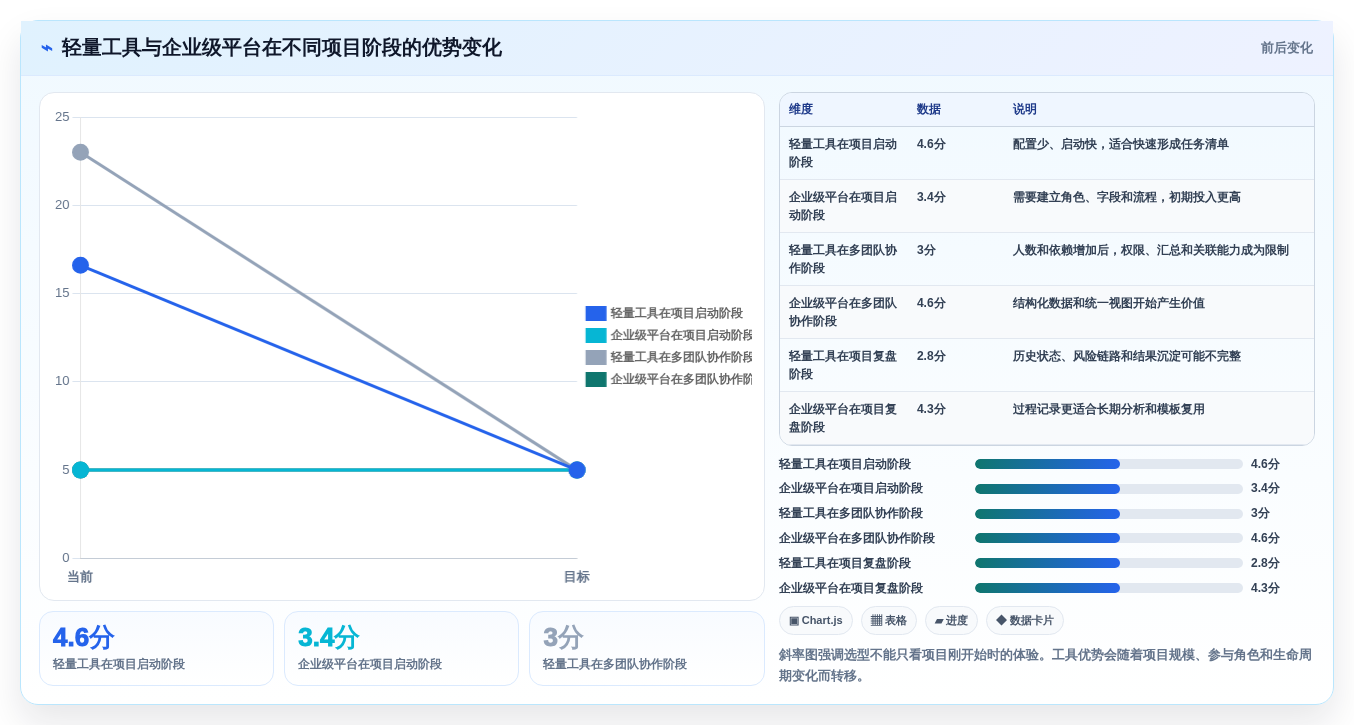Viewport: 1354px width, 725px height.
Task: Click the gray data point at 当前 on the chart
Action: pos(81,152)
